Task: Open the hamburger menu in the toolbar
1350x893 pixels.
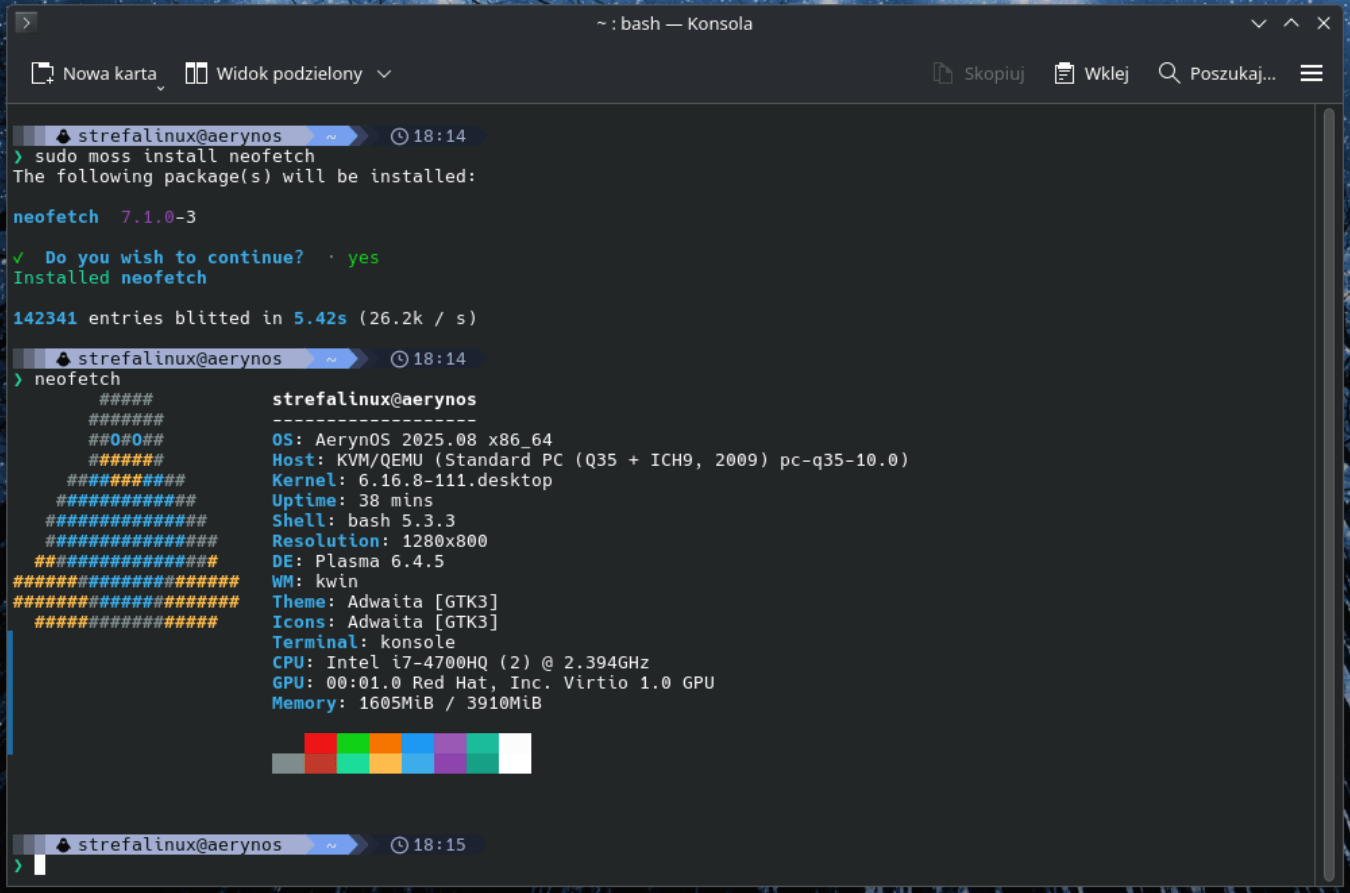Action: 1311,73
